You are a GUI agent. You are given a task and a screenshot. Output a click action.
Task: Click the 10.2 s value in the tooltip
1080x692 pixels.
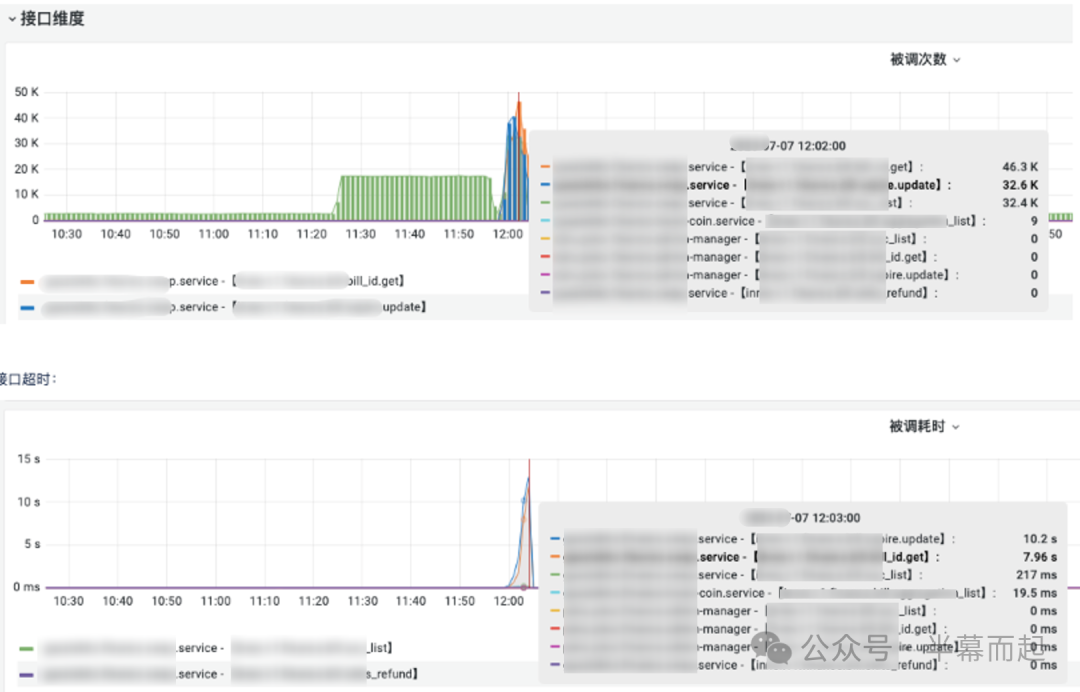pos(1039,539)
